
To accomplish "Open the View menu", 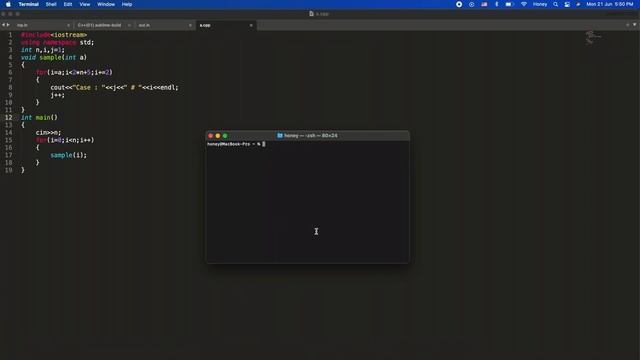I will coord(84,4).
